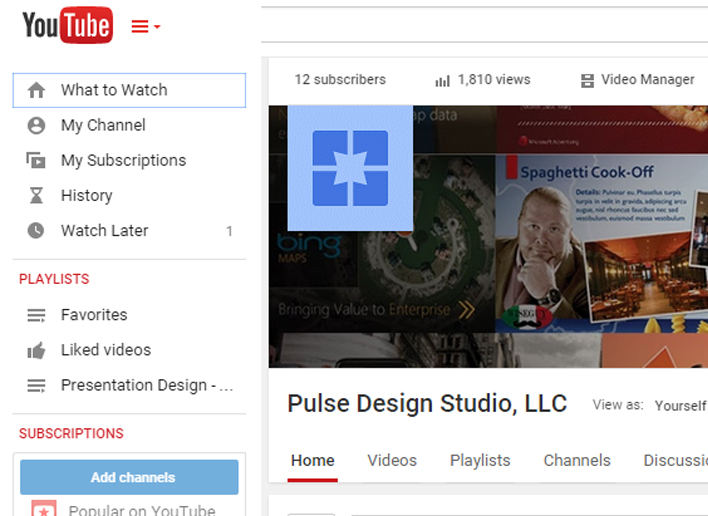
Task: Open What to Watch
Action: pos(129,90)
